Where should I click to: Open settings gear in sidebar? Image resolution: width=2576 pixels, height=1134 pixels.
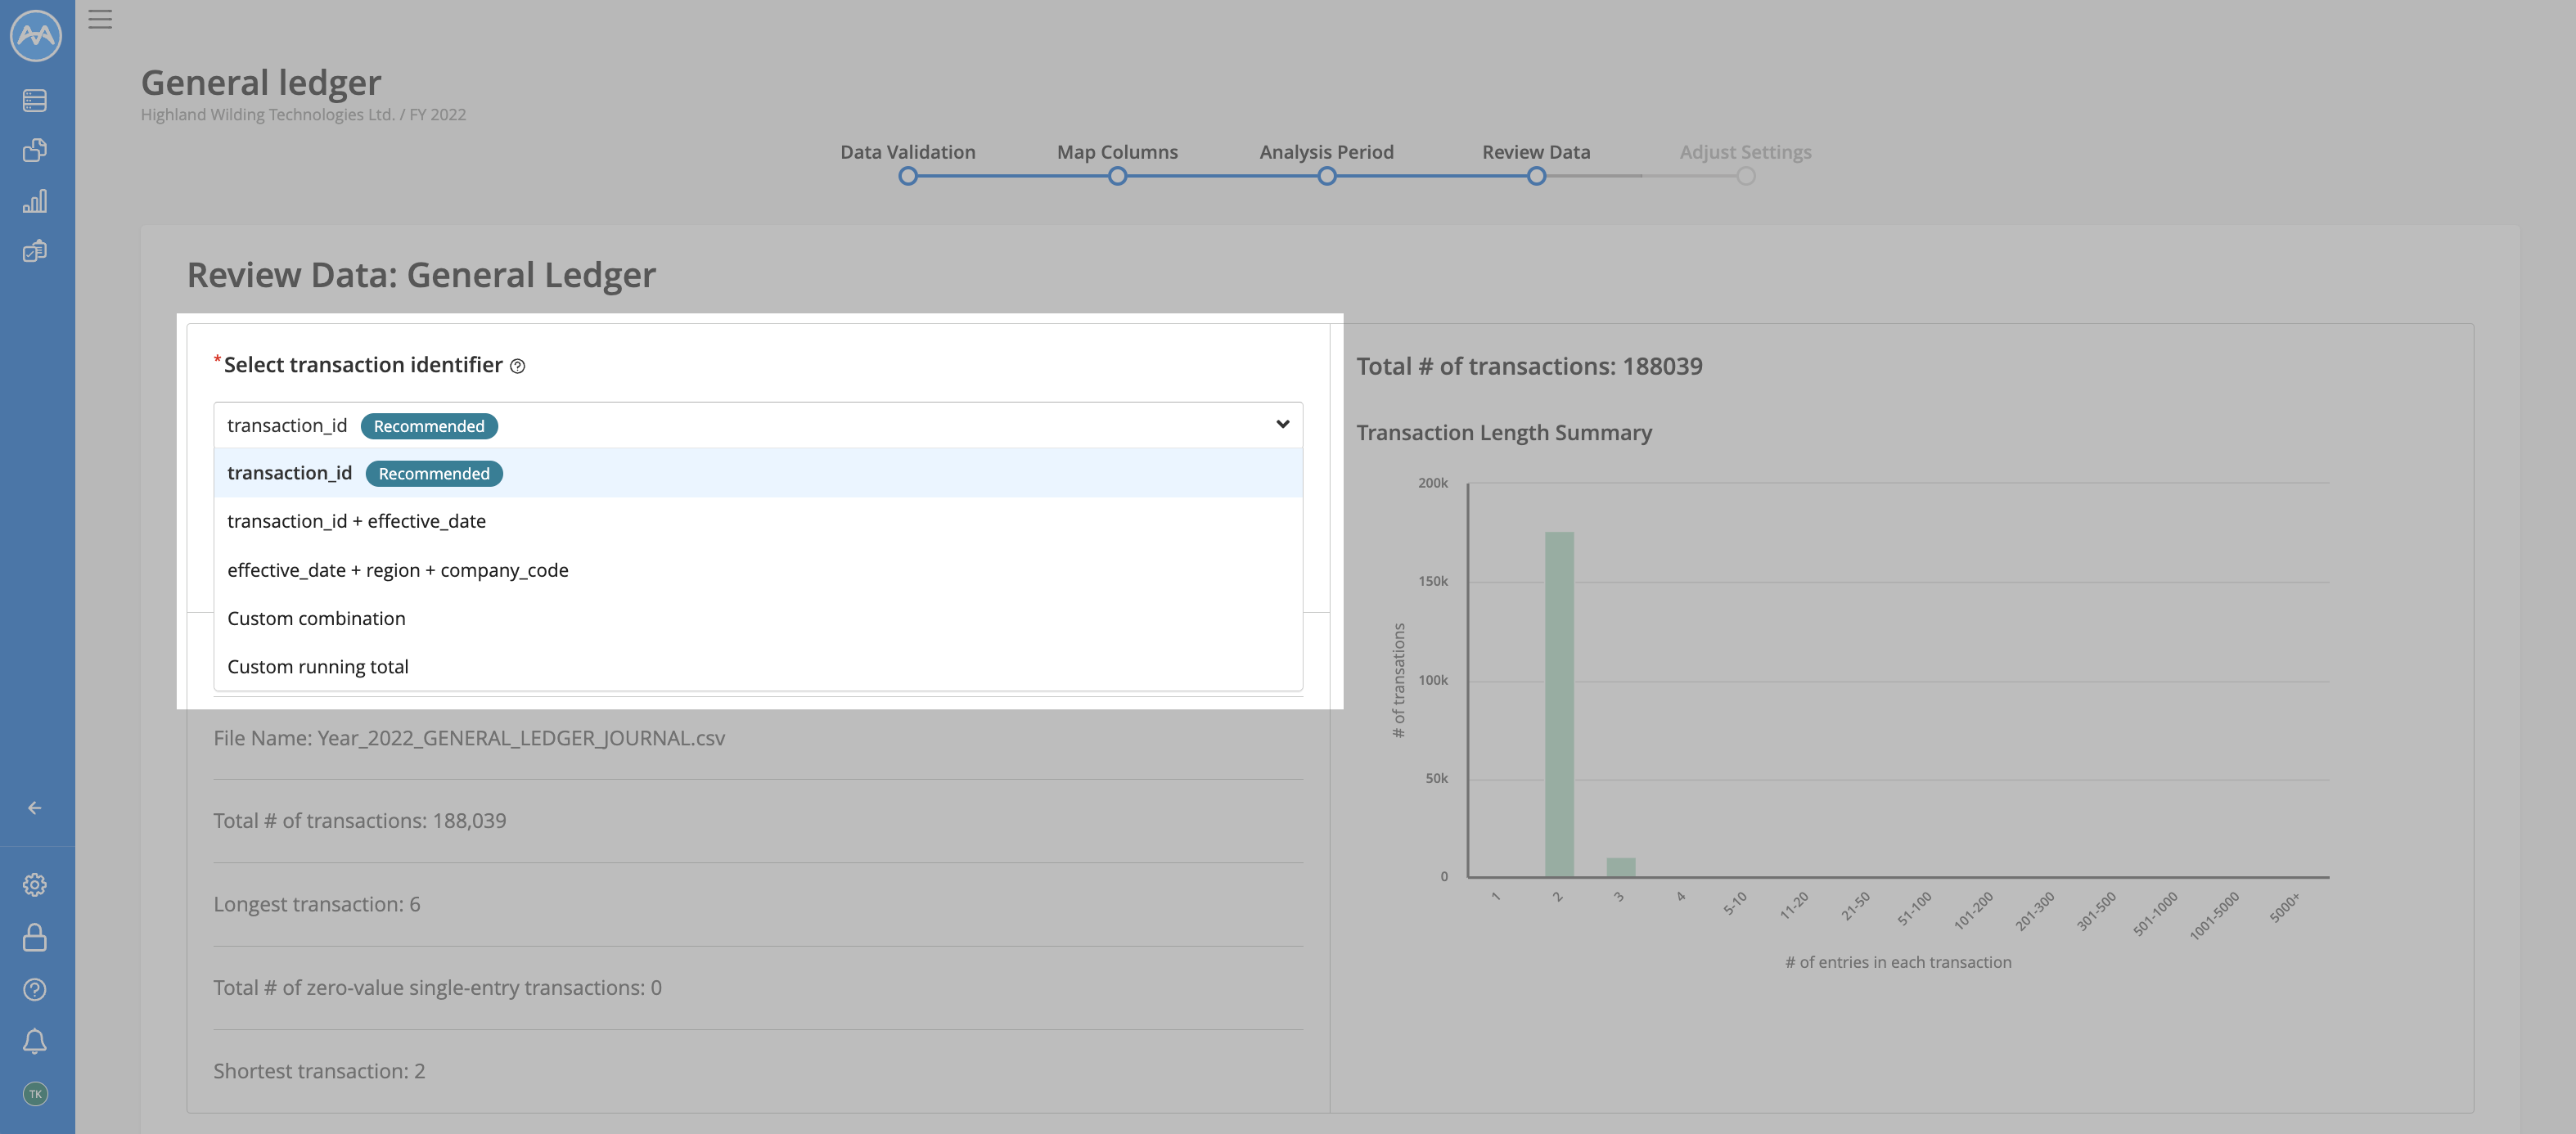(x=35, y=885)
